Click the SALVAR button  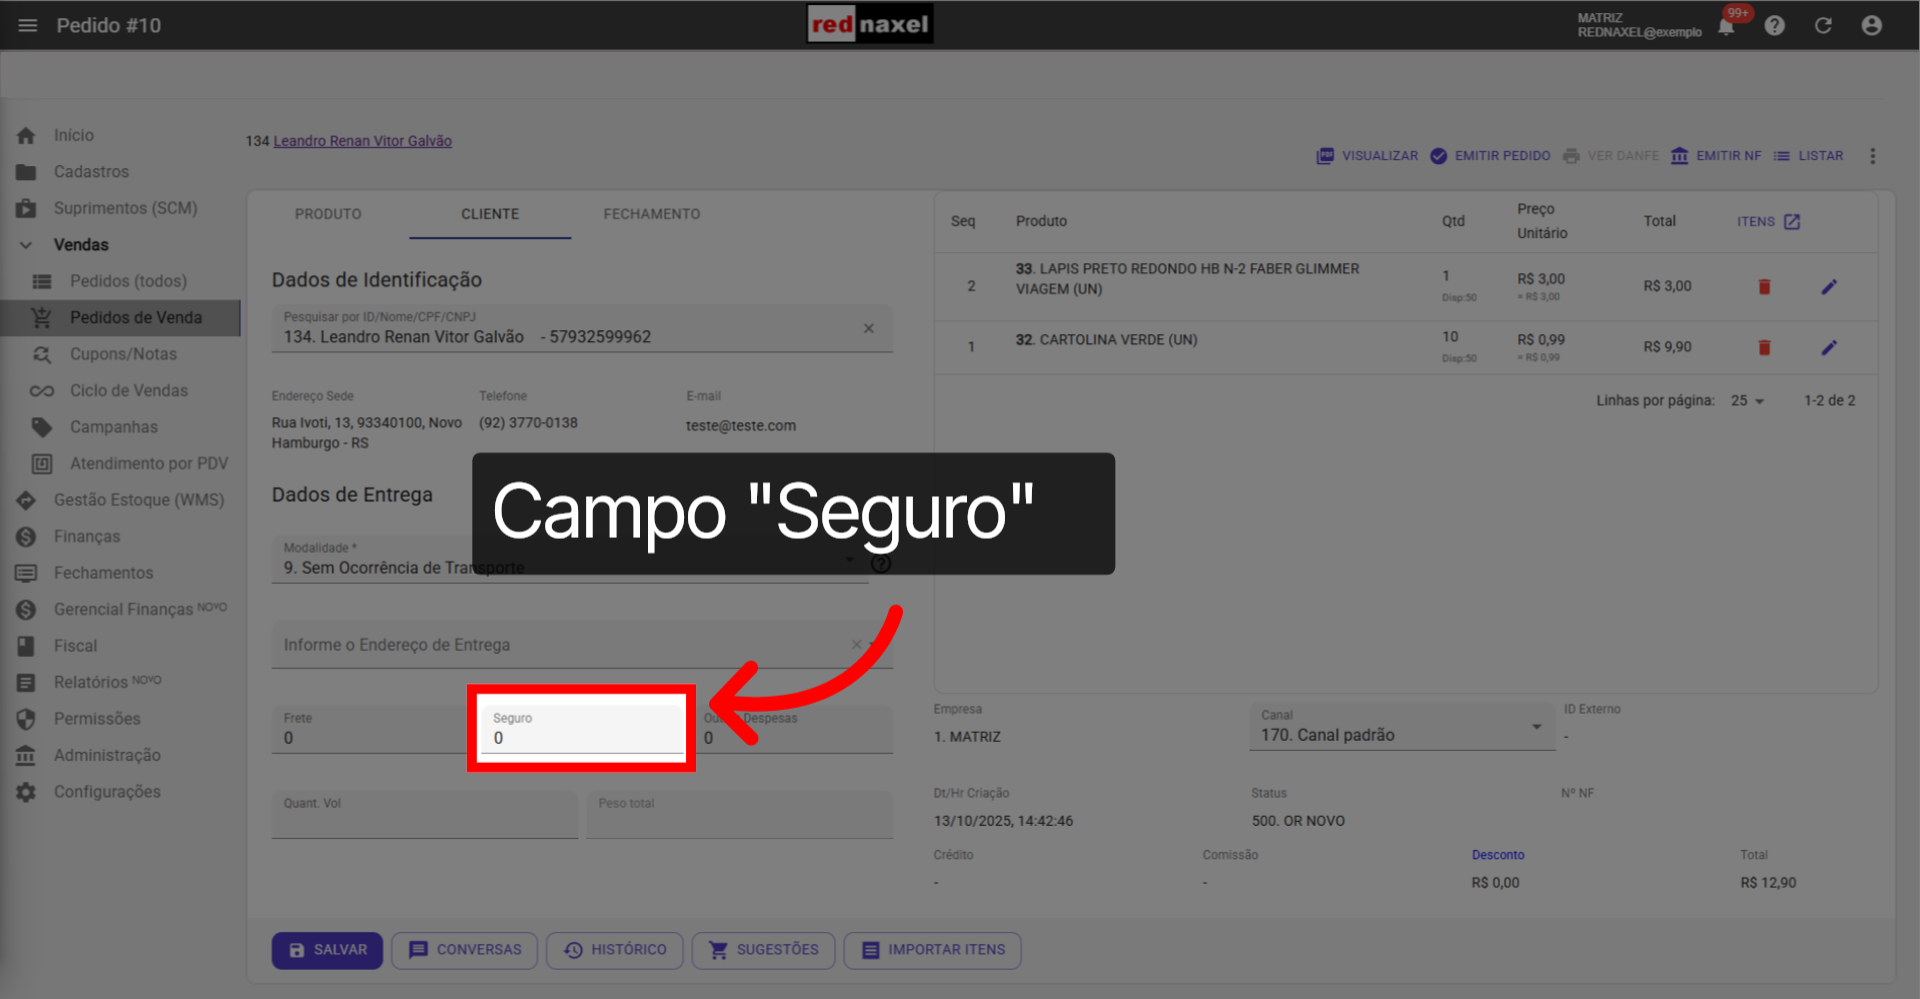327,950
